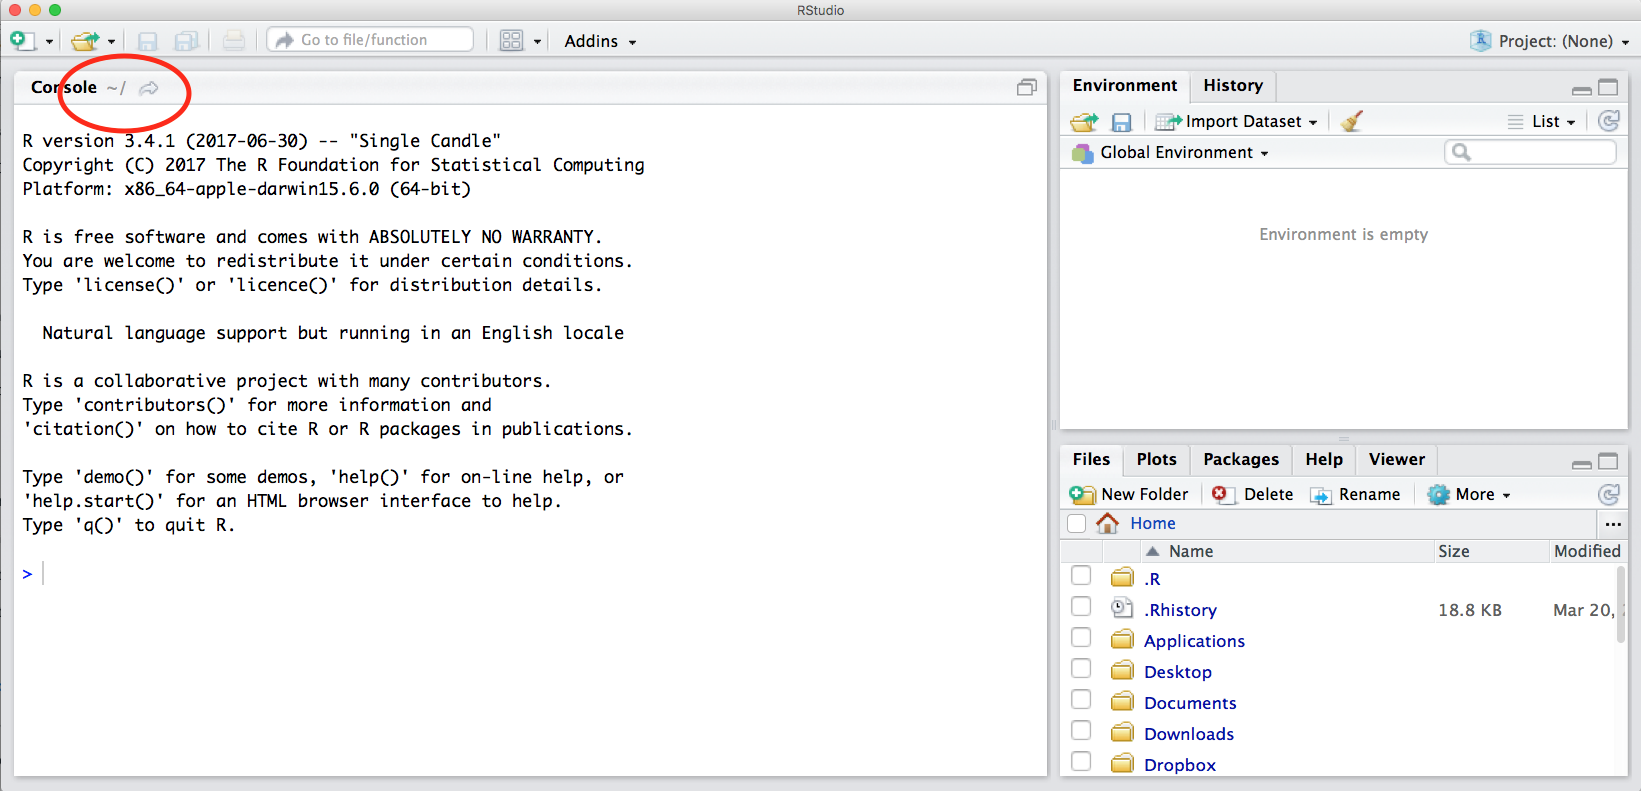Viewport: 1641px width, 791px height.
Task: Maximize the Files pane
Action: click(1608, 462)
